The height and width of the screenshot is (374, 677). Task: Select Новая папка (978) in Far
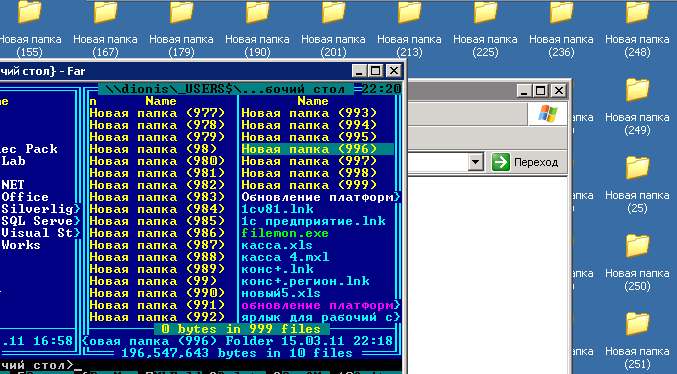point(157,125)
